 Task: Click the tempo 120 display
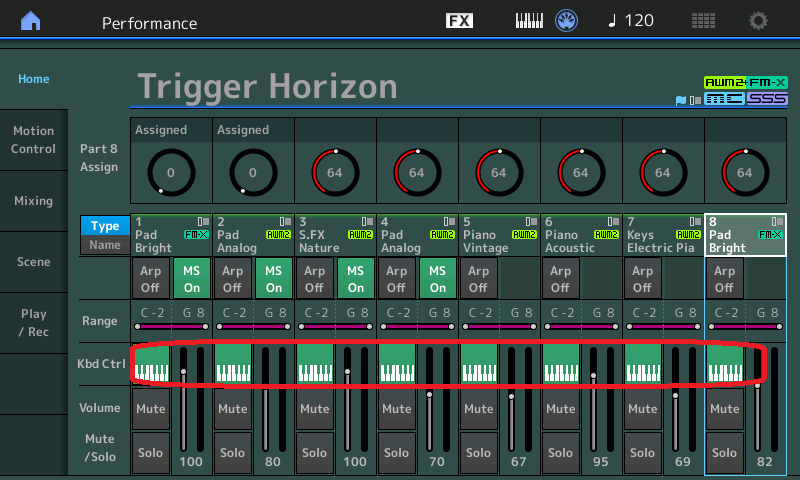630,21
